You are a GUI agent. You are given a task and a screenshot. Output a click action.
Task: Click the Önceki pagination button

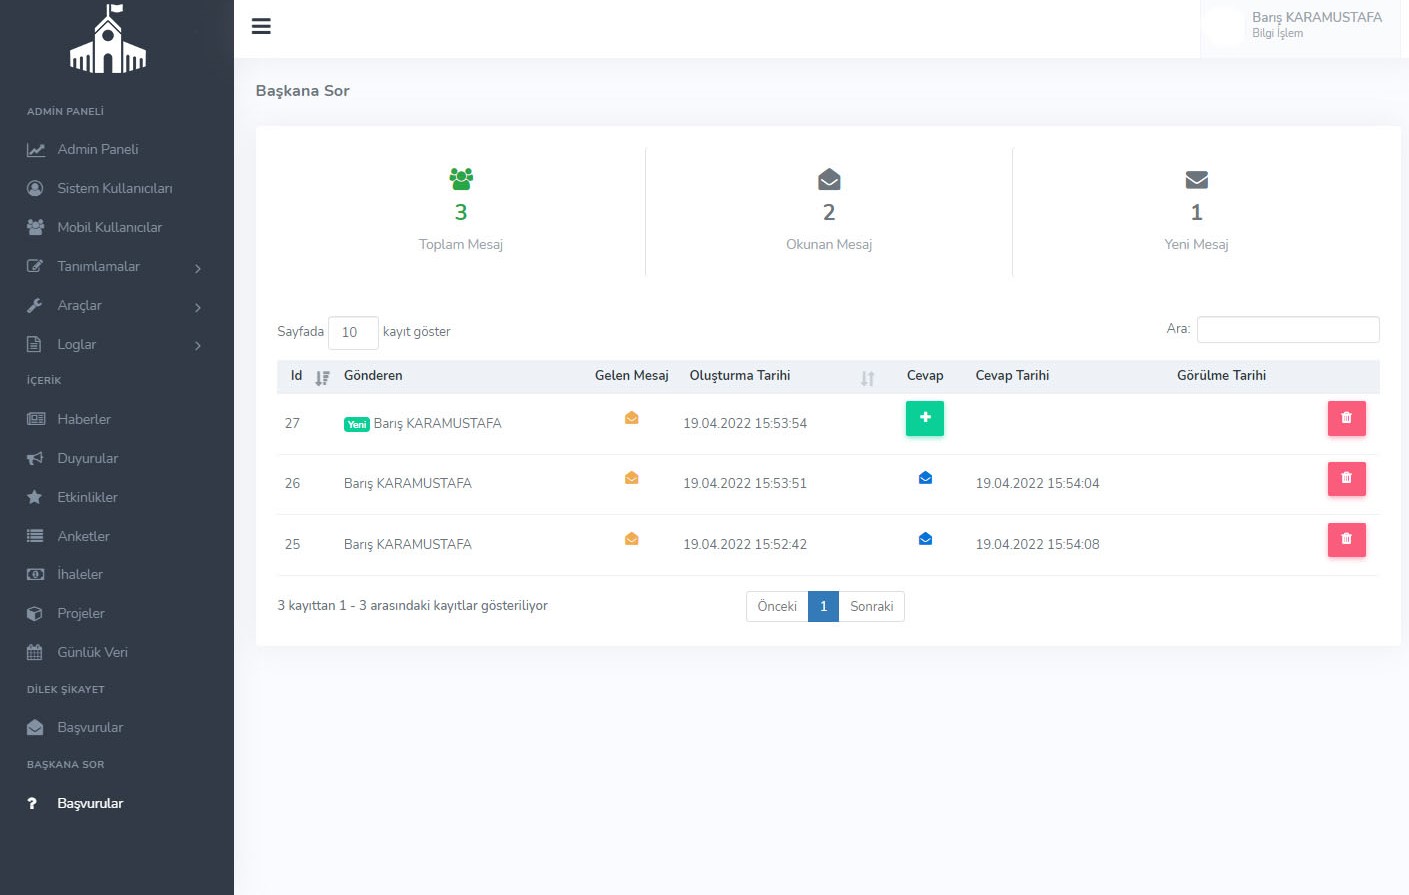pos(777,606)
